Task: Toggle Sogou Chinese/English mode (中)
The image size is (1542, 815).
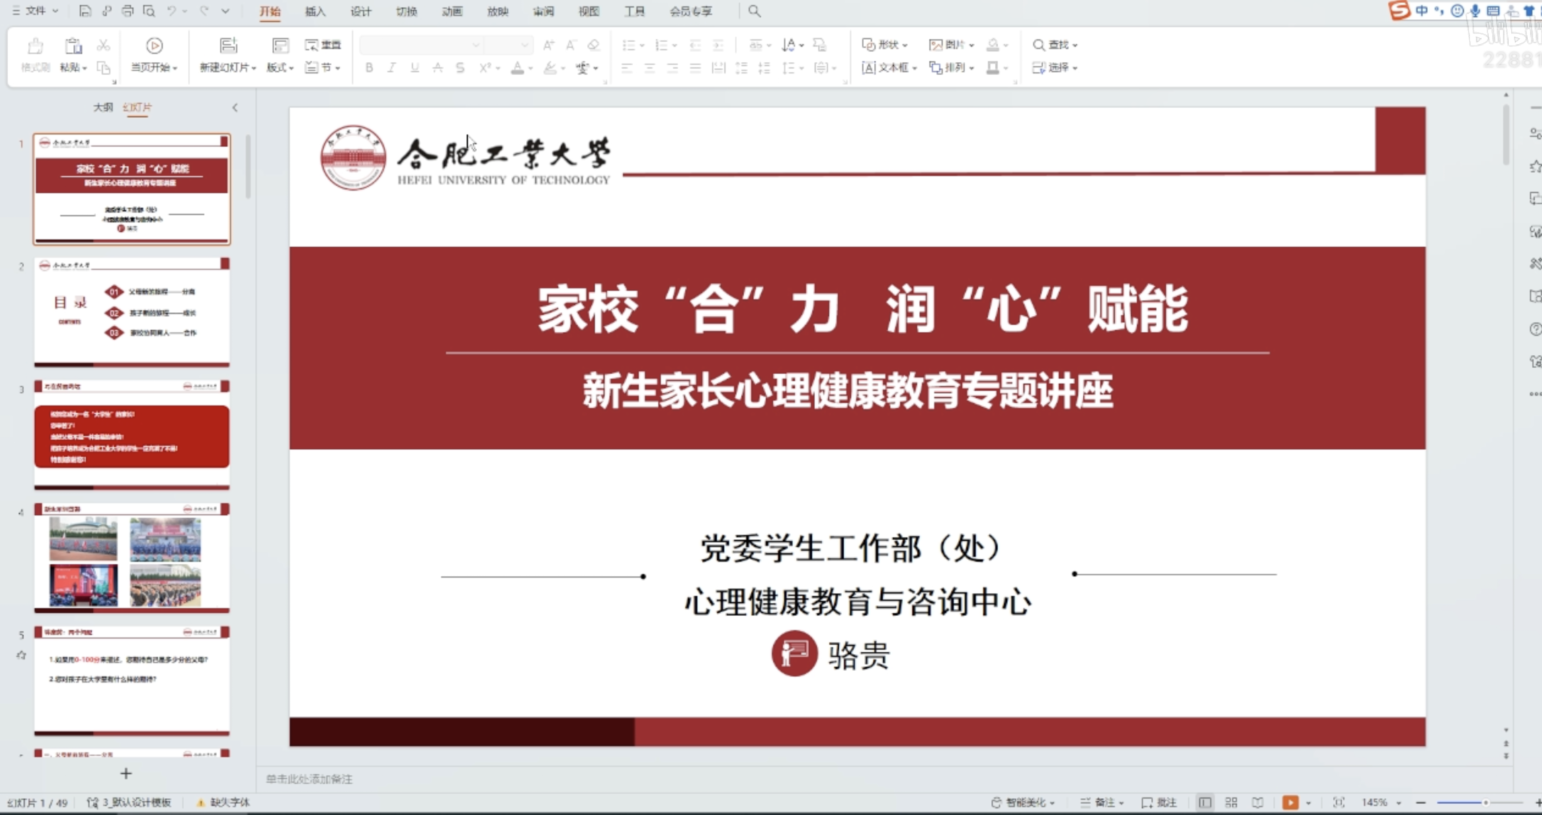Action: coord(1421,11)
